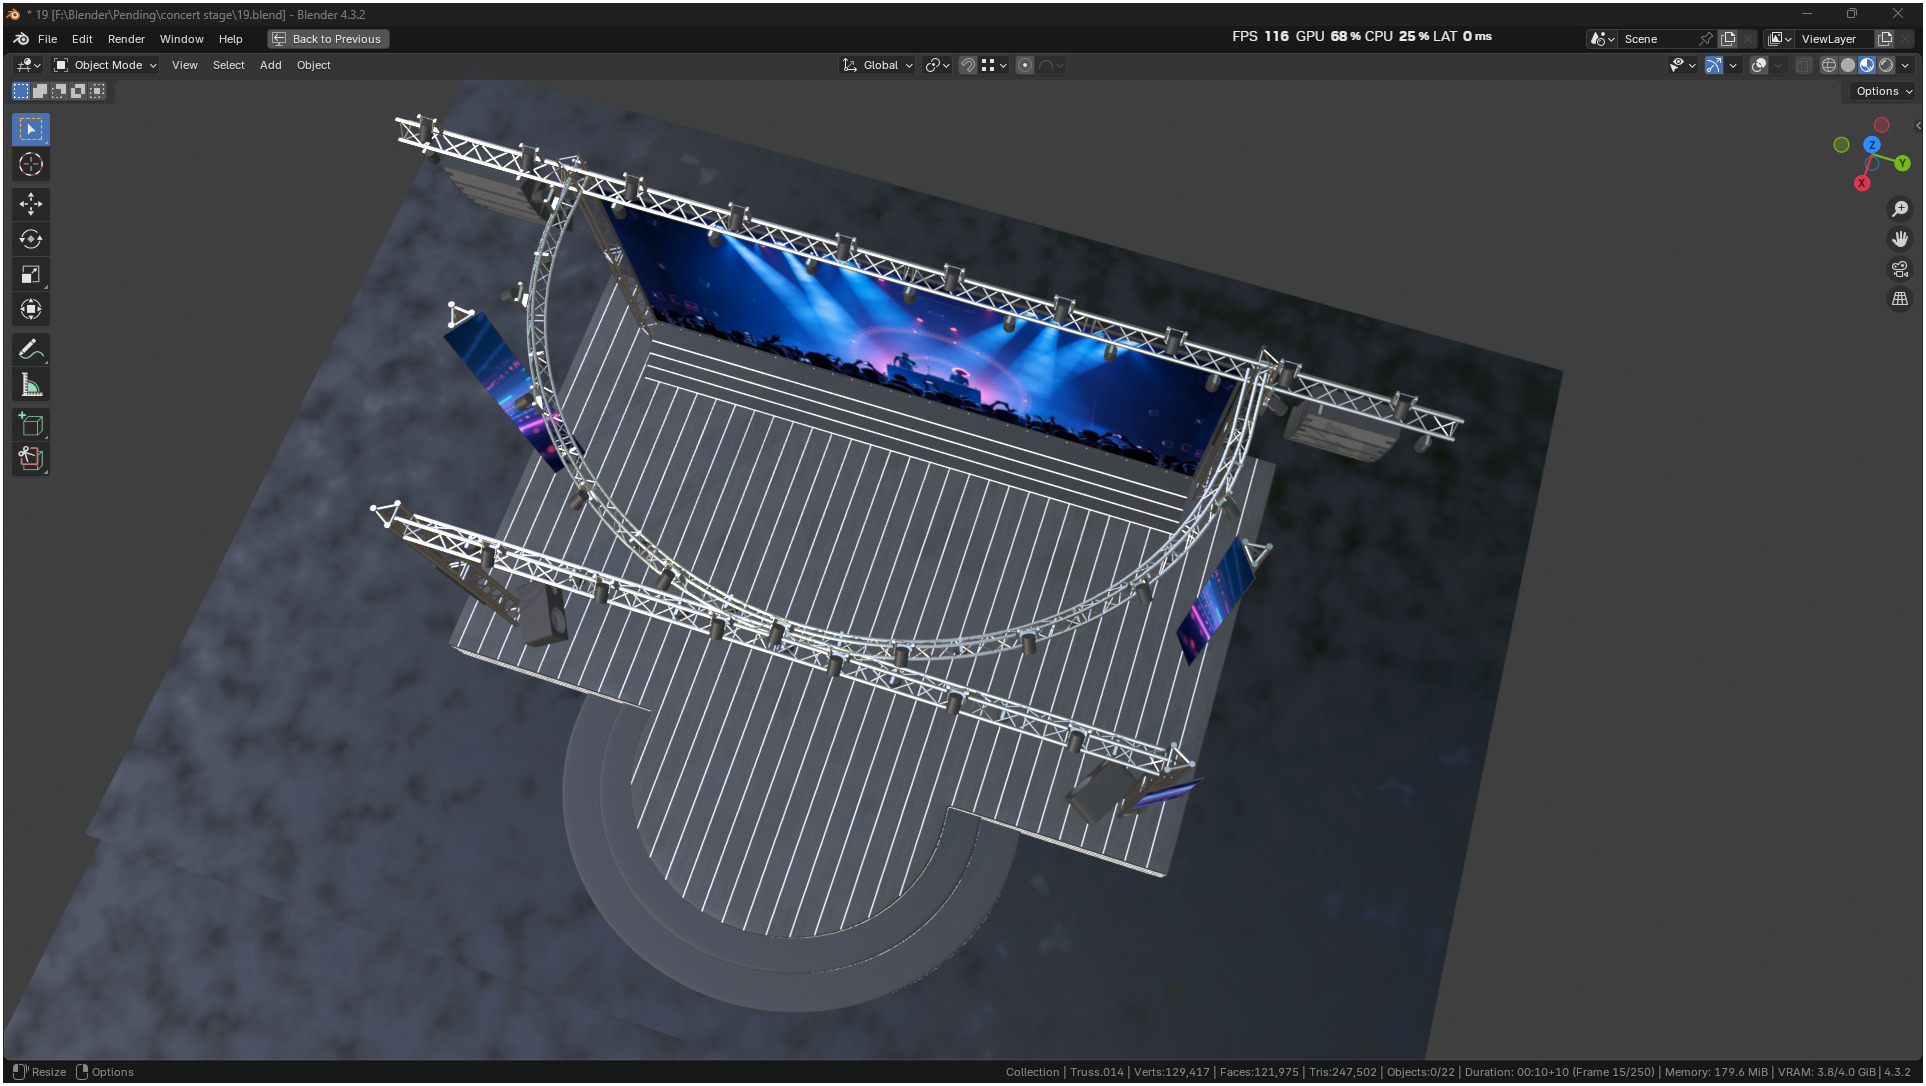The height and width of the screenshot is (1086, 1926).
Task: Click the Back to Previous button
Action: point(328,39)
